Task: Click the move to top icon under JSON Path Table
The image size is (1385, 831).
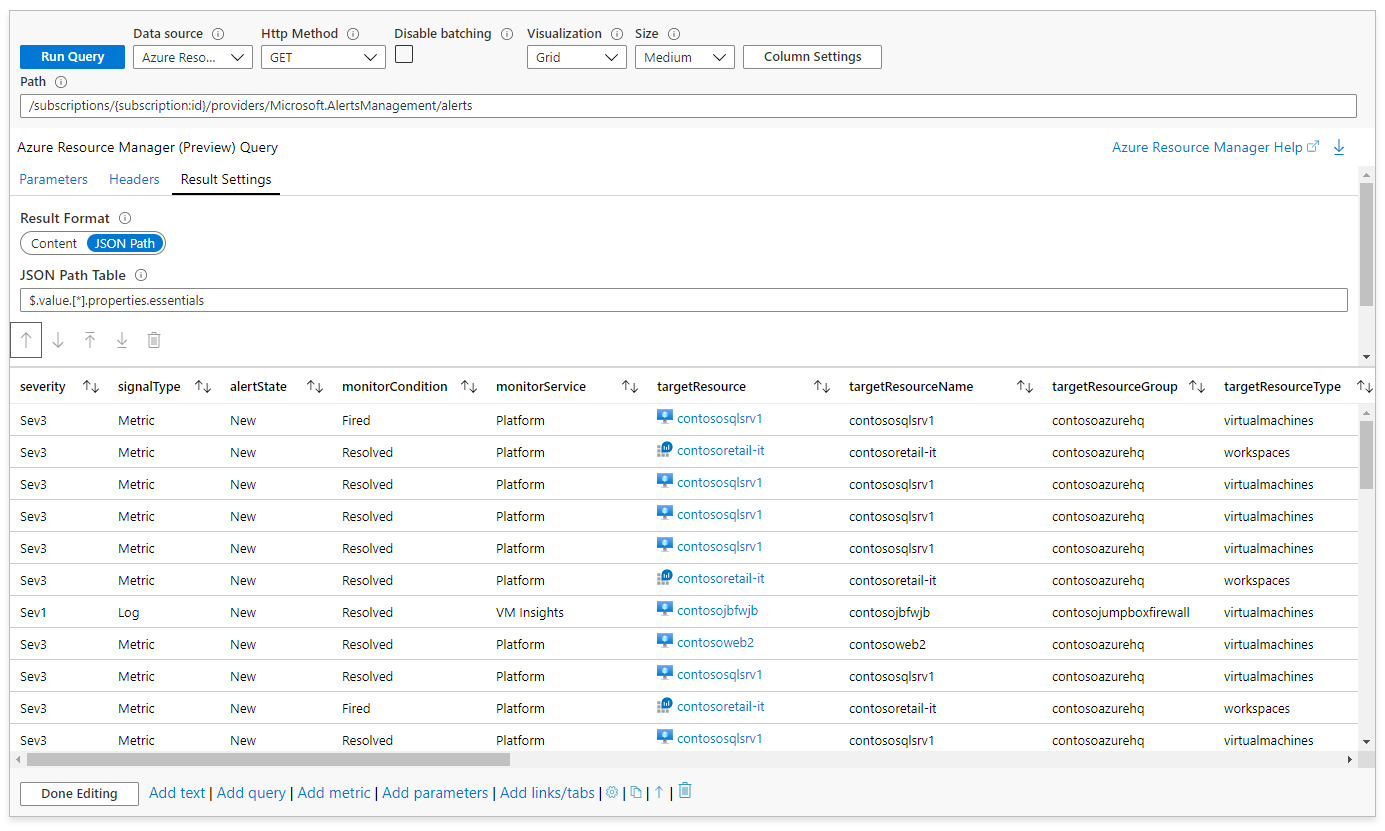Action: click(90, 340)
